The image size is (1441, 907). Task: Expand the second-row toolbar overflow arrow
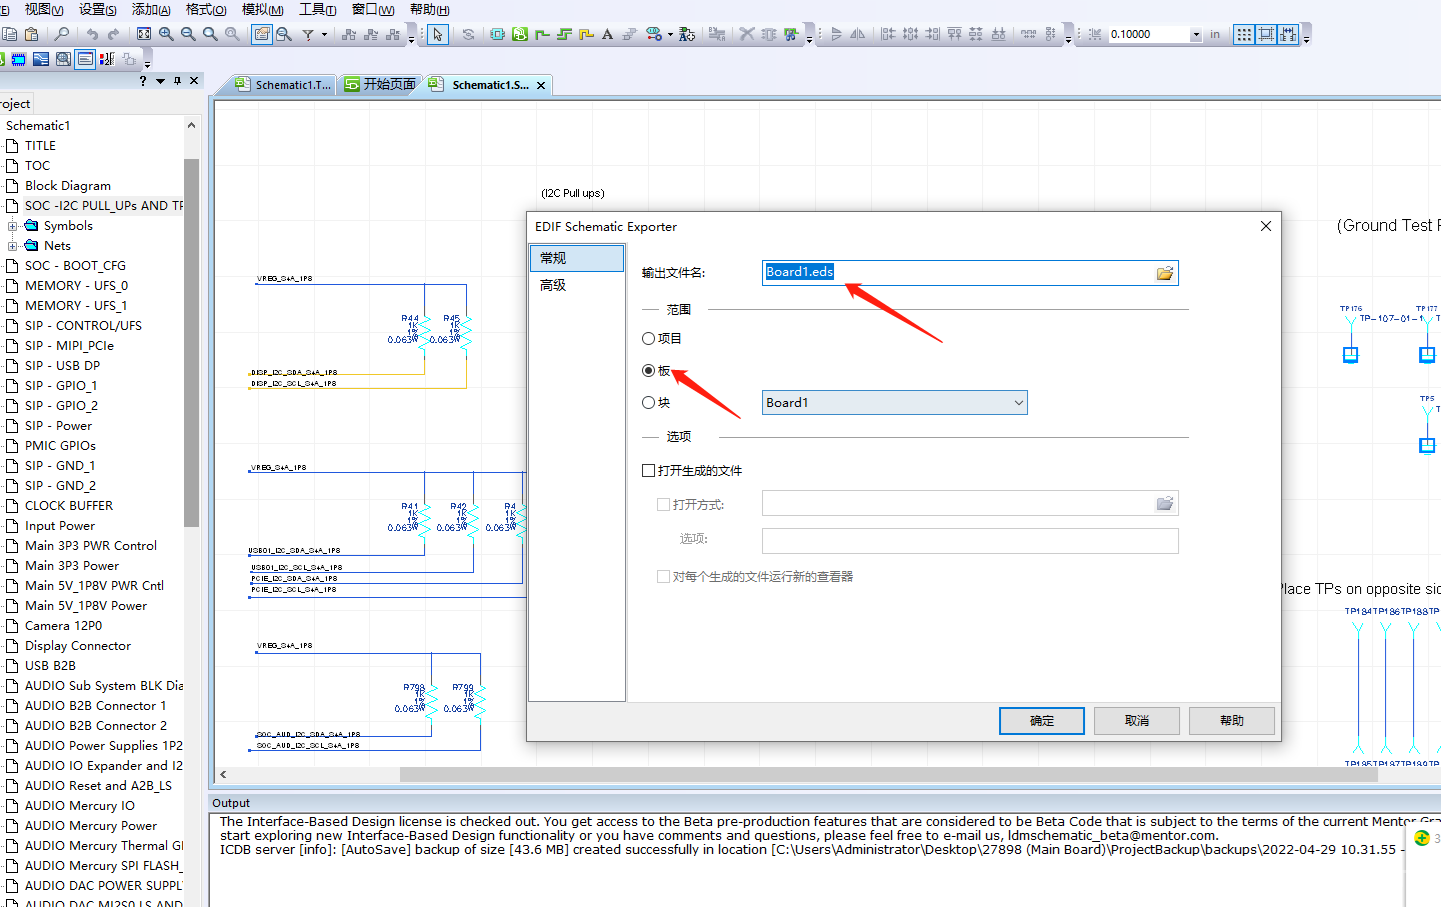147,63
